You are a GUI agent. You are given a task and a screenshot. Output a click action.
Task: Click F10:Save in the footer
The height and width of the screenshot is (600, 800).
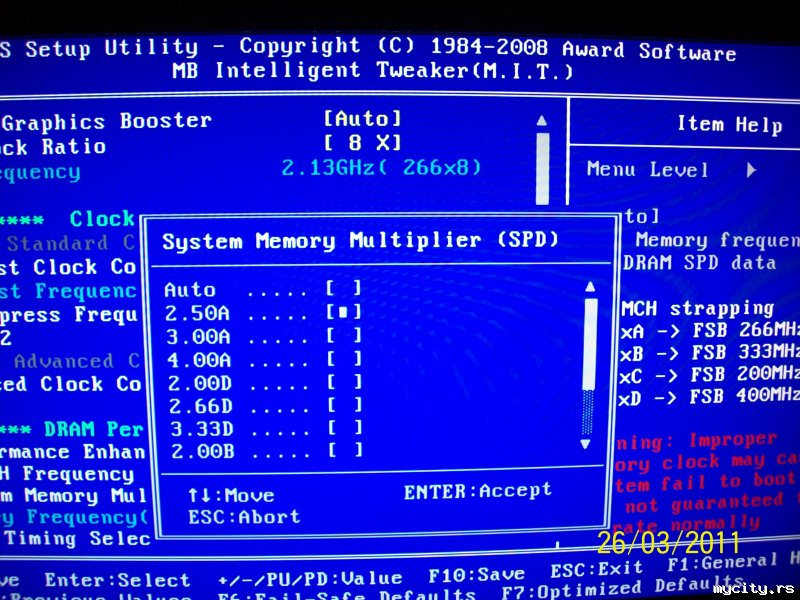click(x=477, y=575)
